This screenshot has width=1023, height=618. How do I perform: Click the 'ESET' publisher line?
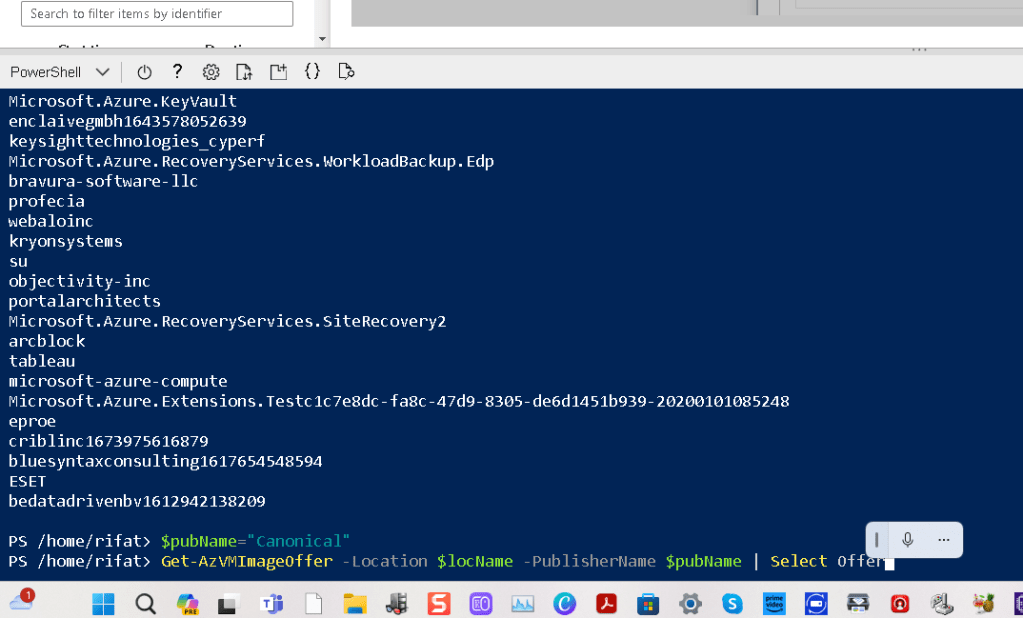(x=27, y=481)
